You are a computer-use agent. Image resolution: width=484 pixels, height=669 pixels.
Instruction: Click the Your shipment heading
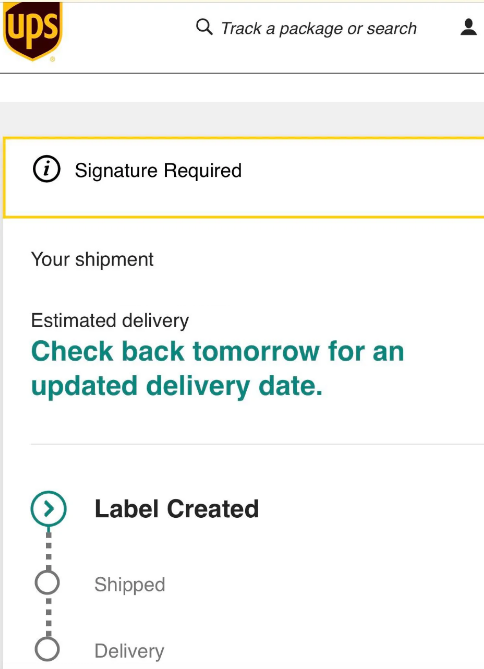pyautogui.click(x=92, y=259)
